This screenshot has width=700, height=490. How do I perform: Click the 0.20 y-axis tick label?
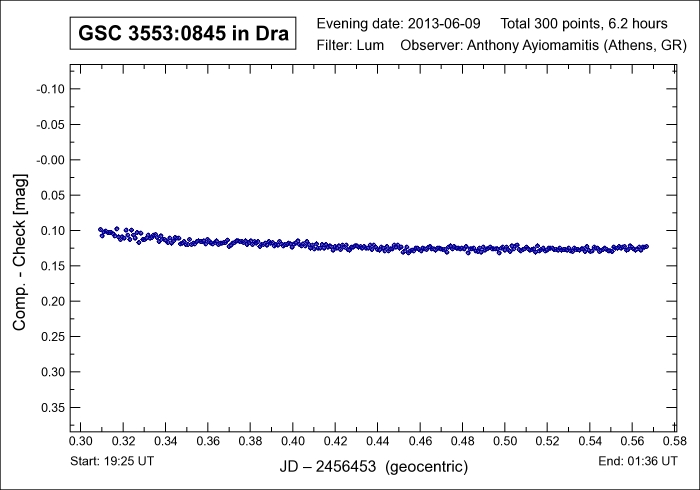pos(51,301)
